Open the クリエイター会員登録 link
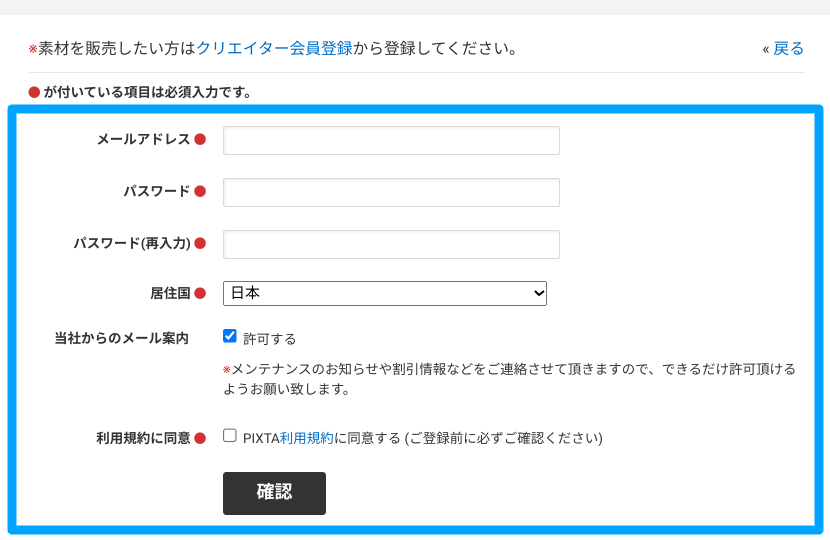 [x=274, y=49]
